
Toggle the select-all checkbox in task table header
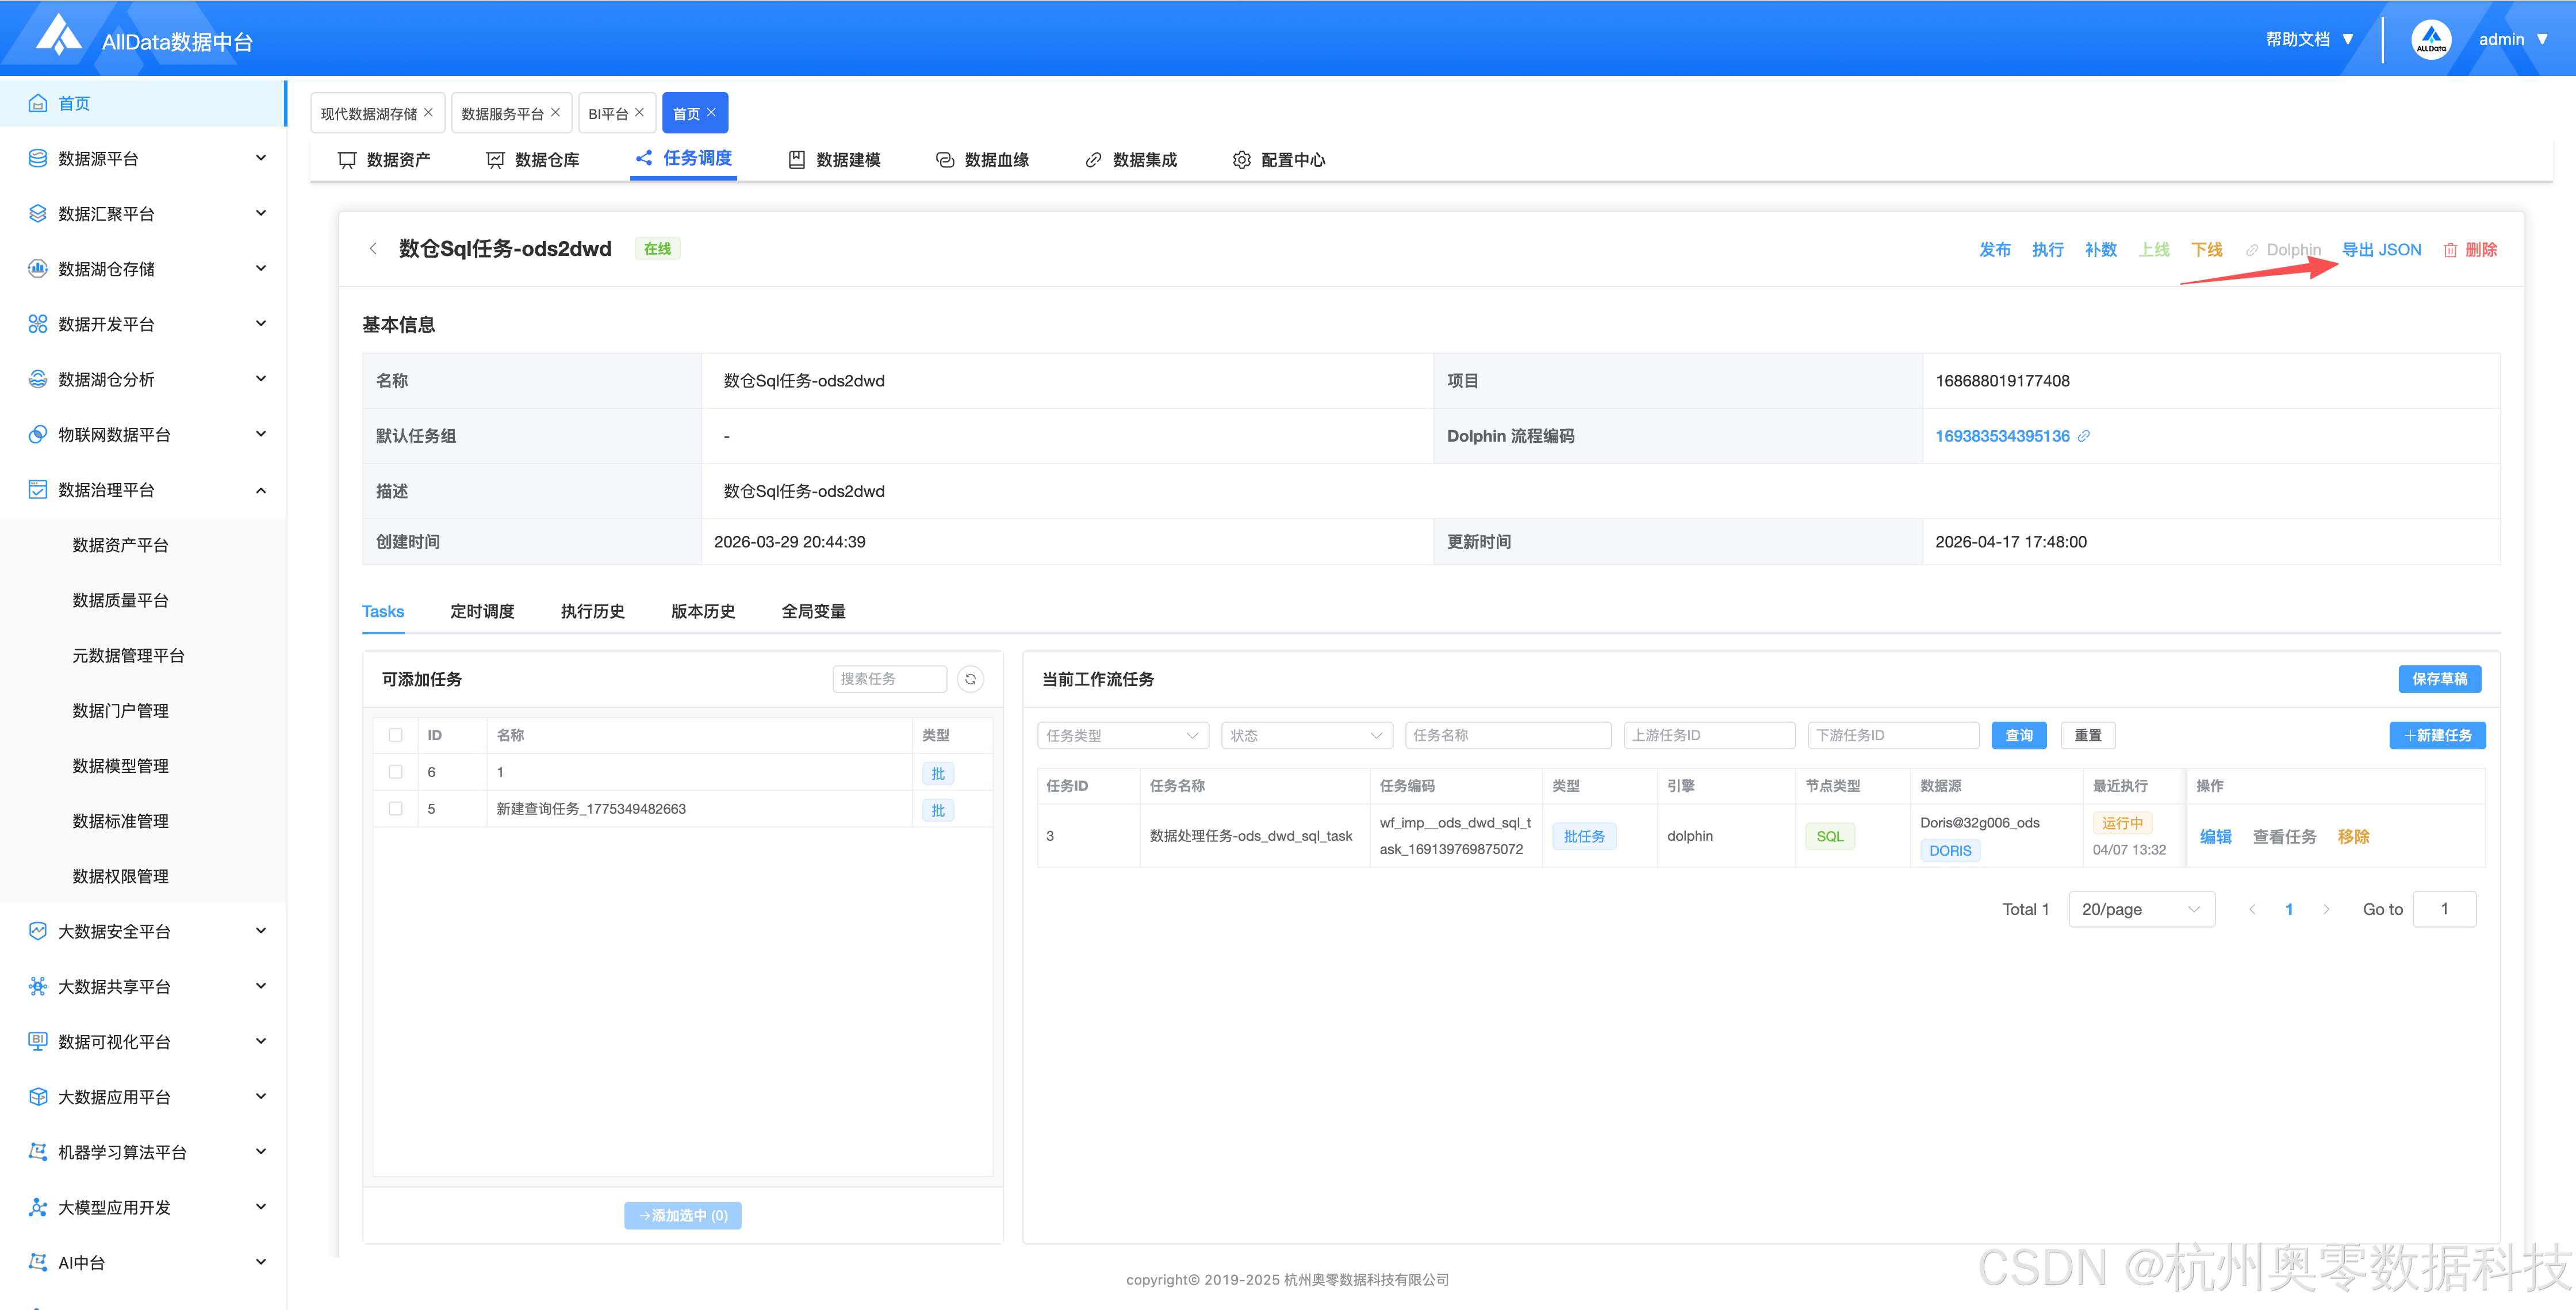[395, 735]
